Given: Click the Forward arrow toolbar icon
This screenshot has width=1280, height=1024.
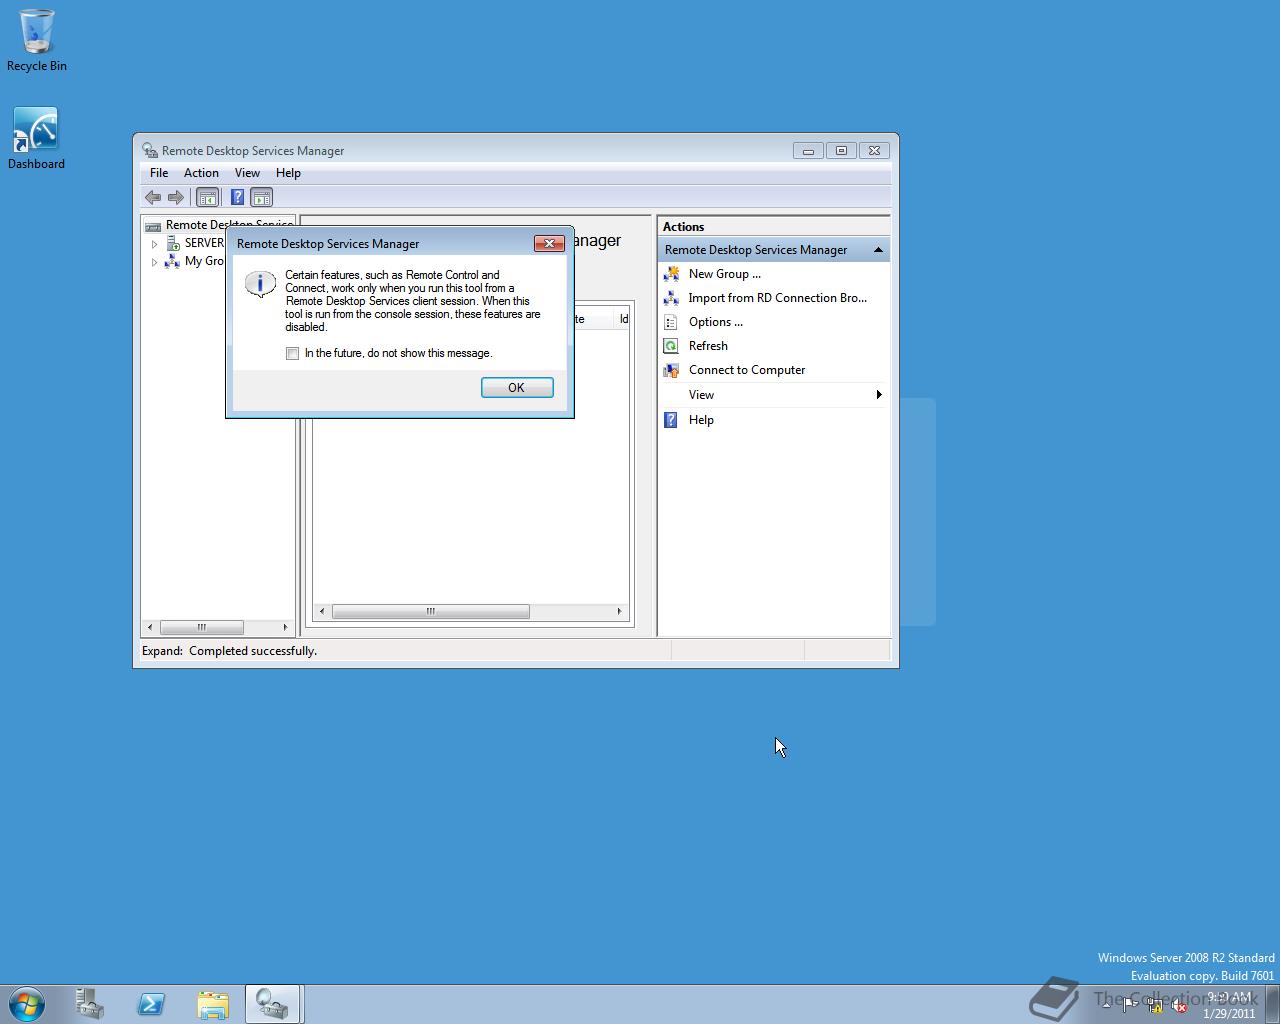Looking at the screenshot, I should 176,197.
